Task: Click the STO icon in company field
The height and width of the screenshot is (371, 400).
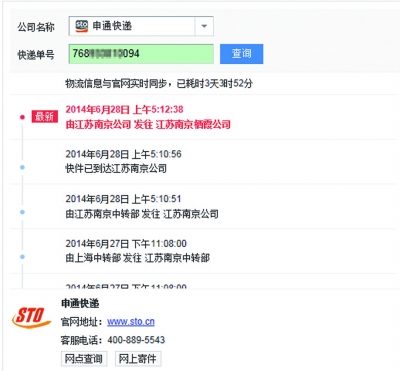Action: pos(81,26)
